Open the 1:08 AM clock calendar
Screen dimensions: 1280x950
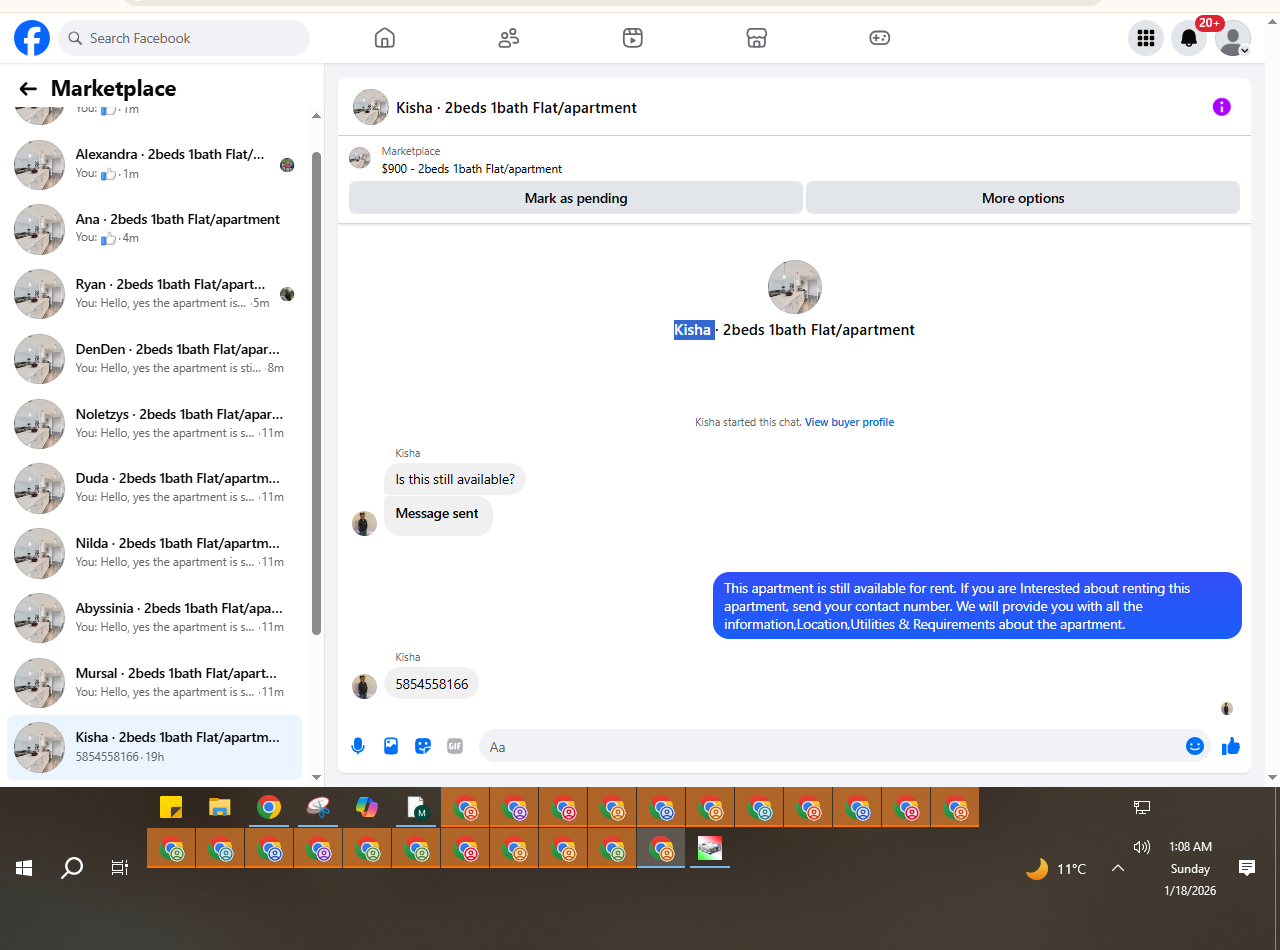coord(1190,868)
